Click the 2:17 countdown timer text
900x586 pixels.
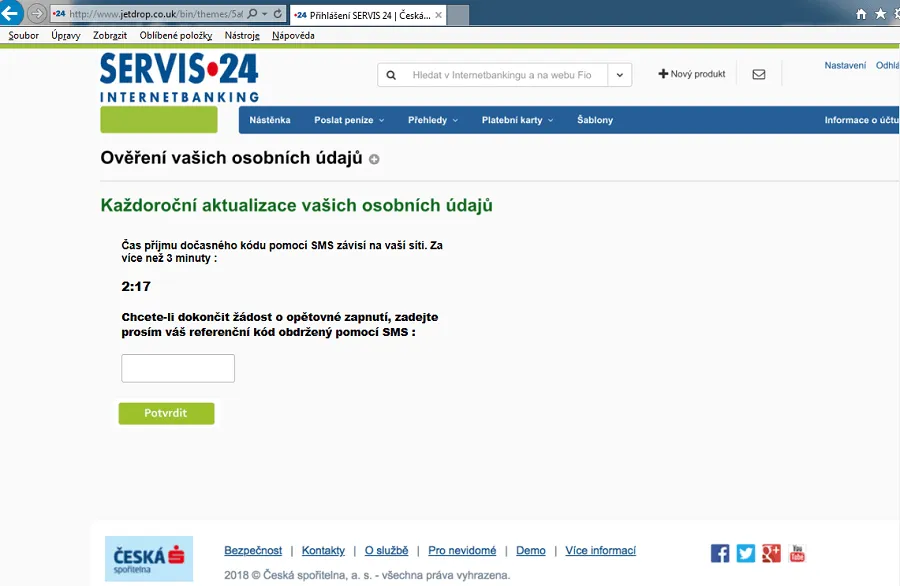pyautogui.click(x=136, y=286)
